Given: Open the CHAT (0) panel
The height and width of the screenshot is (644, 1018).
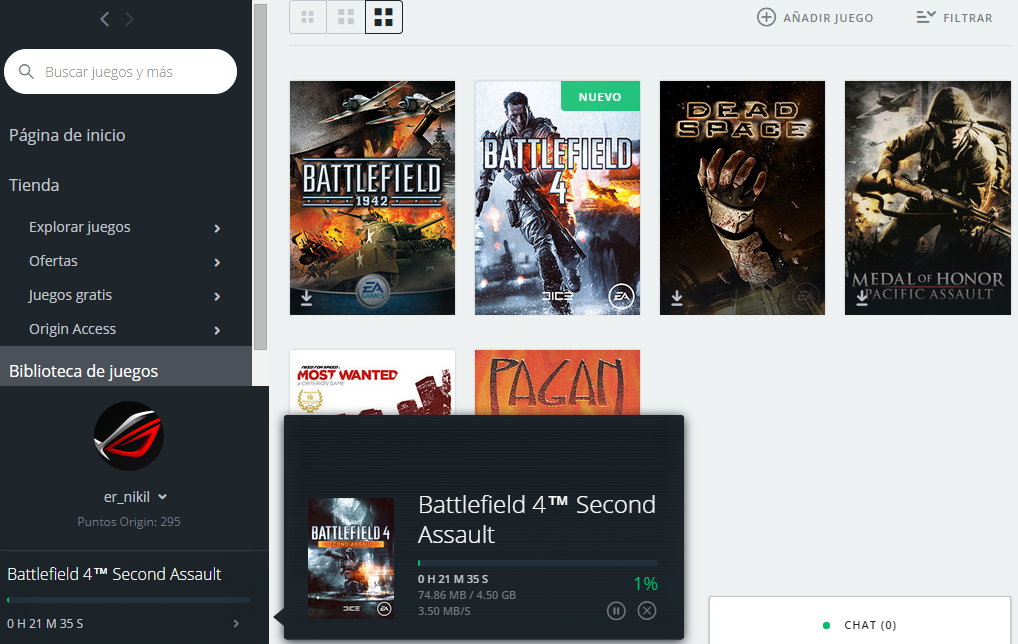Looking at the screenshot, I should (x=860, y=621).
